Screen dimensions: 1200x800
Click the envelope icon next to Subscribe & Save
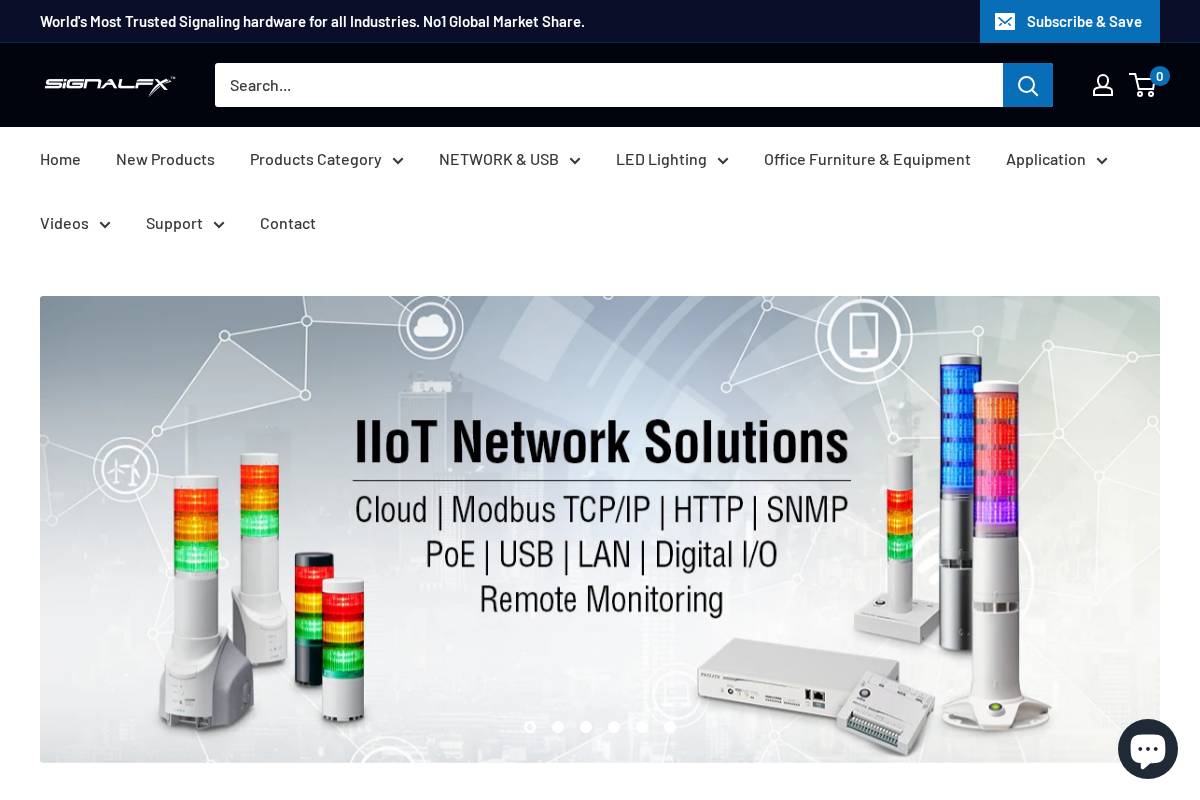1005,21
